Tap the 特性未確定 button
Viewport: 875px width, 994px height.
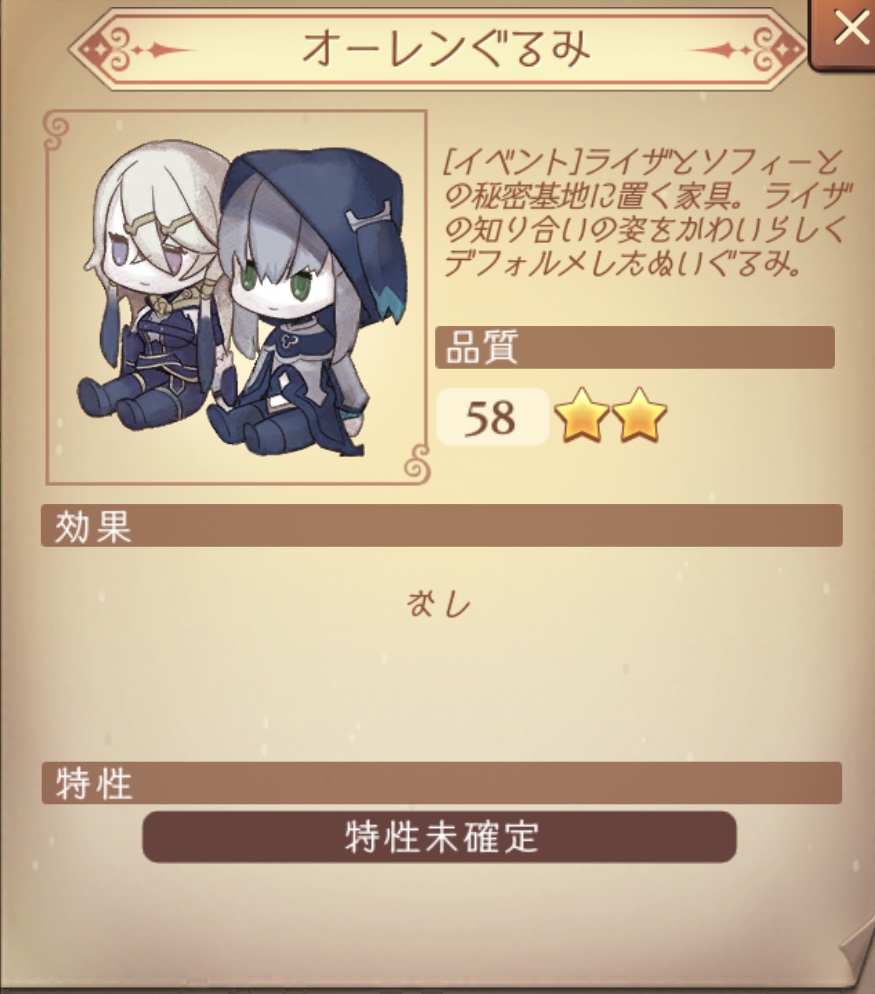(439, 837)
